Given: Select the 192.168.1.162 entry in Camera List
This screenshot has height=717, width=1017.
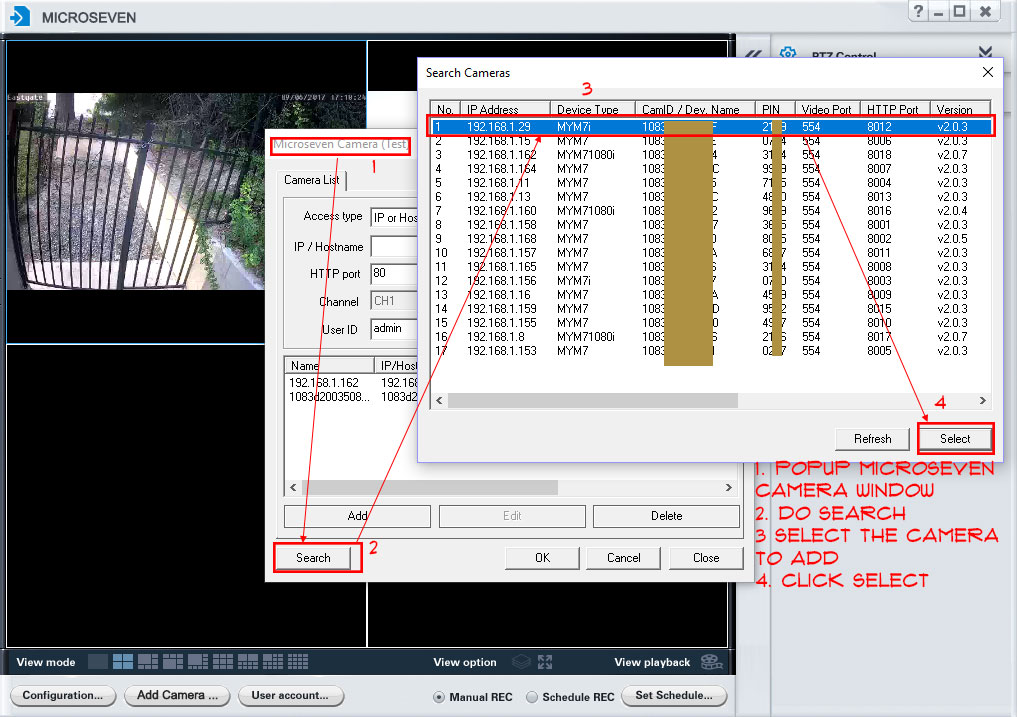Looking at the screenshot, I should pyautogui.click(x=352, y=383).
